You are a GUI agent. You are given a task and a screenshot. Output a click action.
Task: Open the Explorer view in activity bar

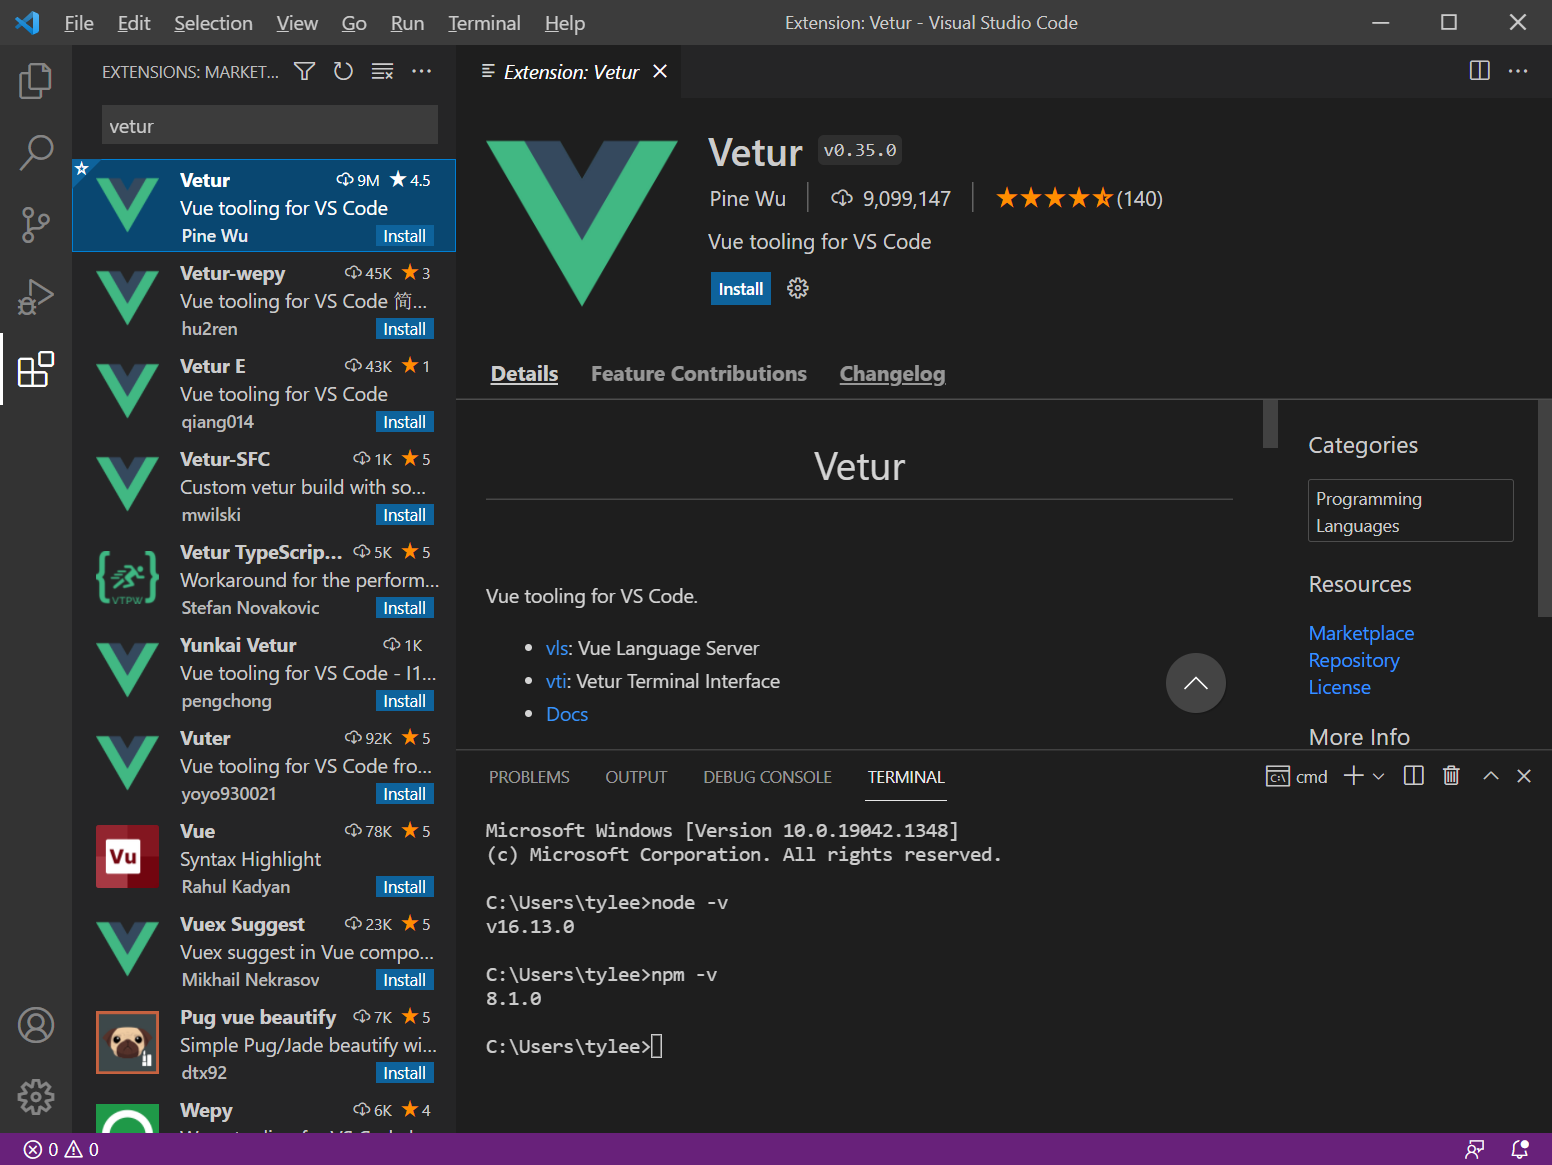(x=35, y=81)
